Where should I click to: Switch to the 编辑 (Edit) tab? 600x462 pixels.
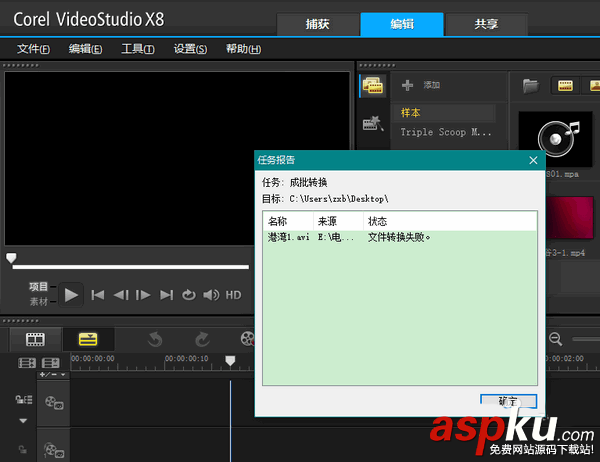point(402,24)
